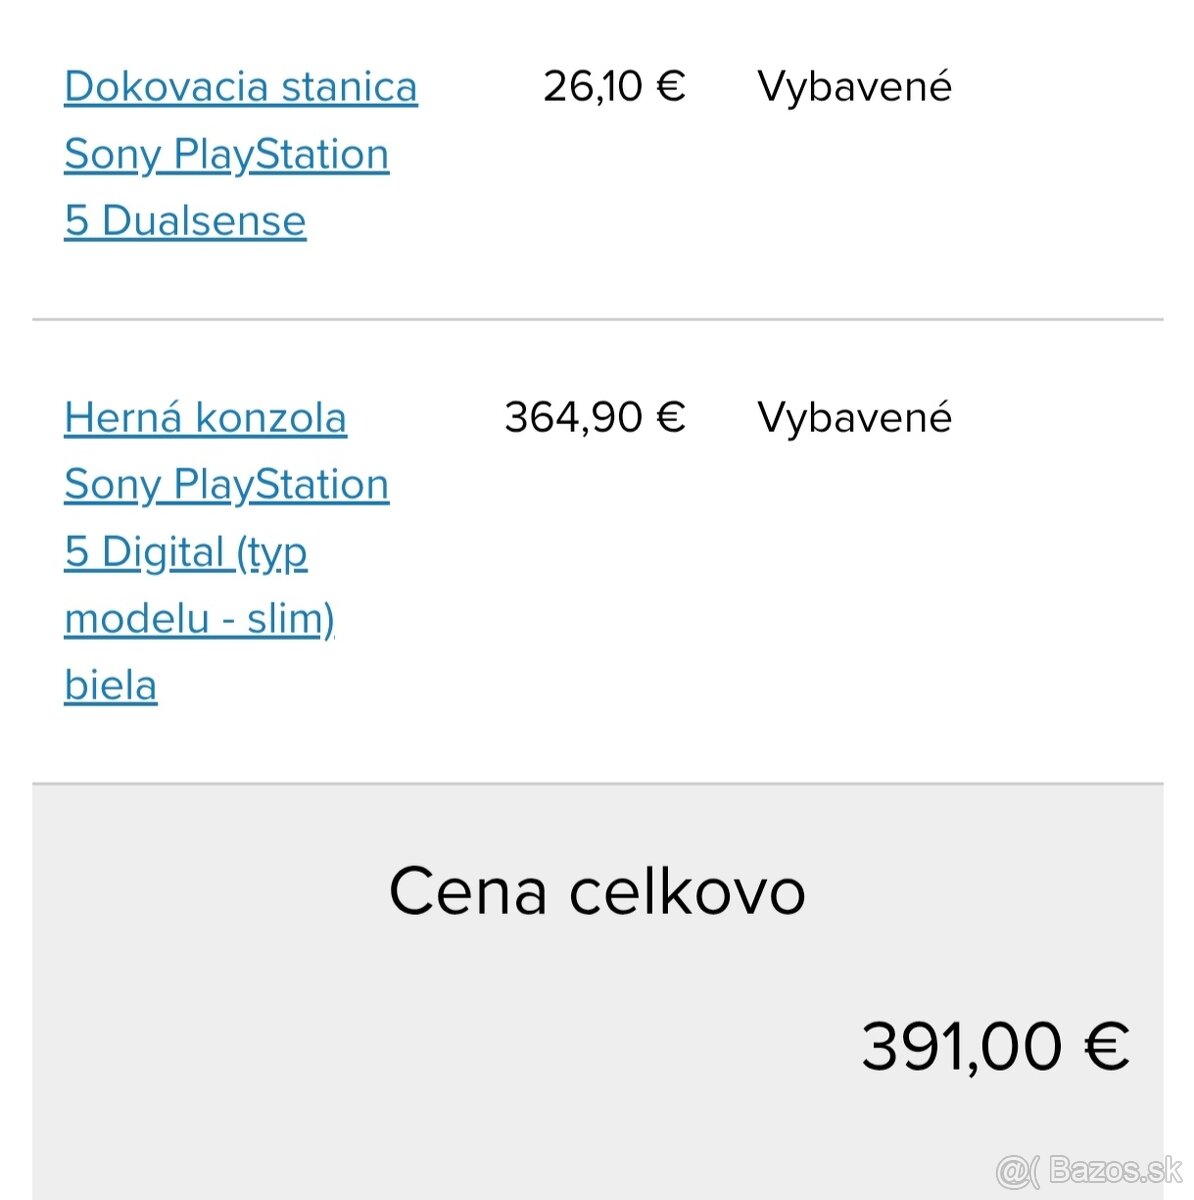Open the Herná konzola product link
Viewport: 1194px width, 1200px height.
point(205,418)
